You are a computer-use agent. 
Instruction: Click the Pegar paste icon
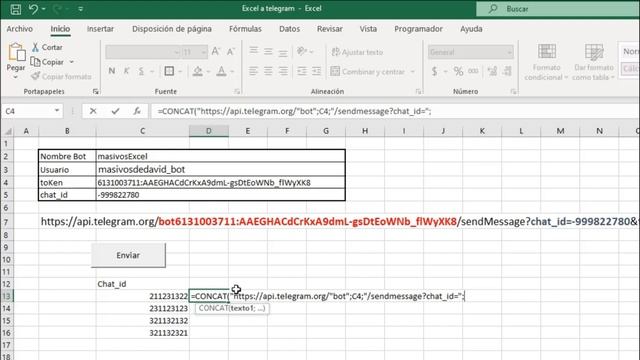(16, 52)
